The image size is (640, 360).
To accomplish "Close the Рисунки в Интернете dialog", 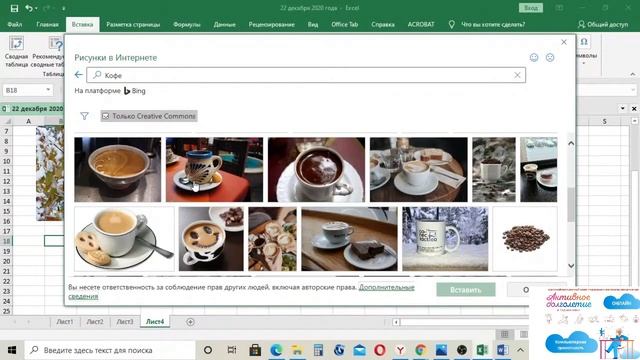I will 564,42.
